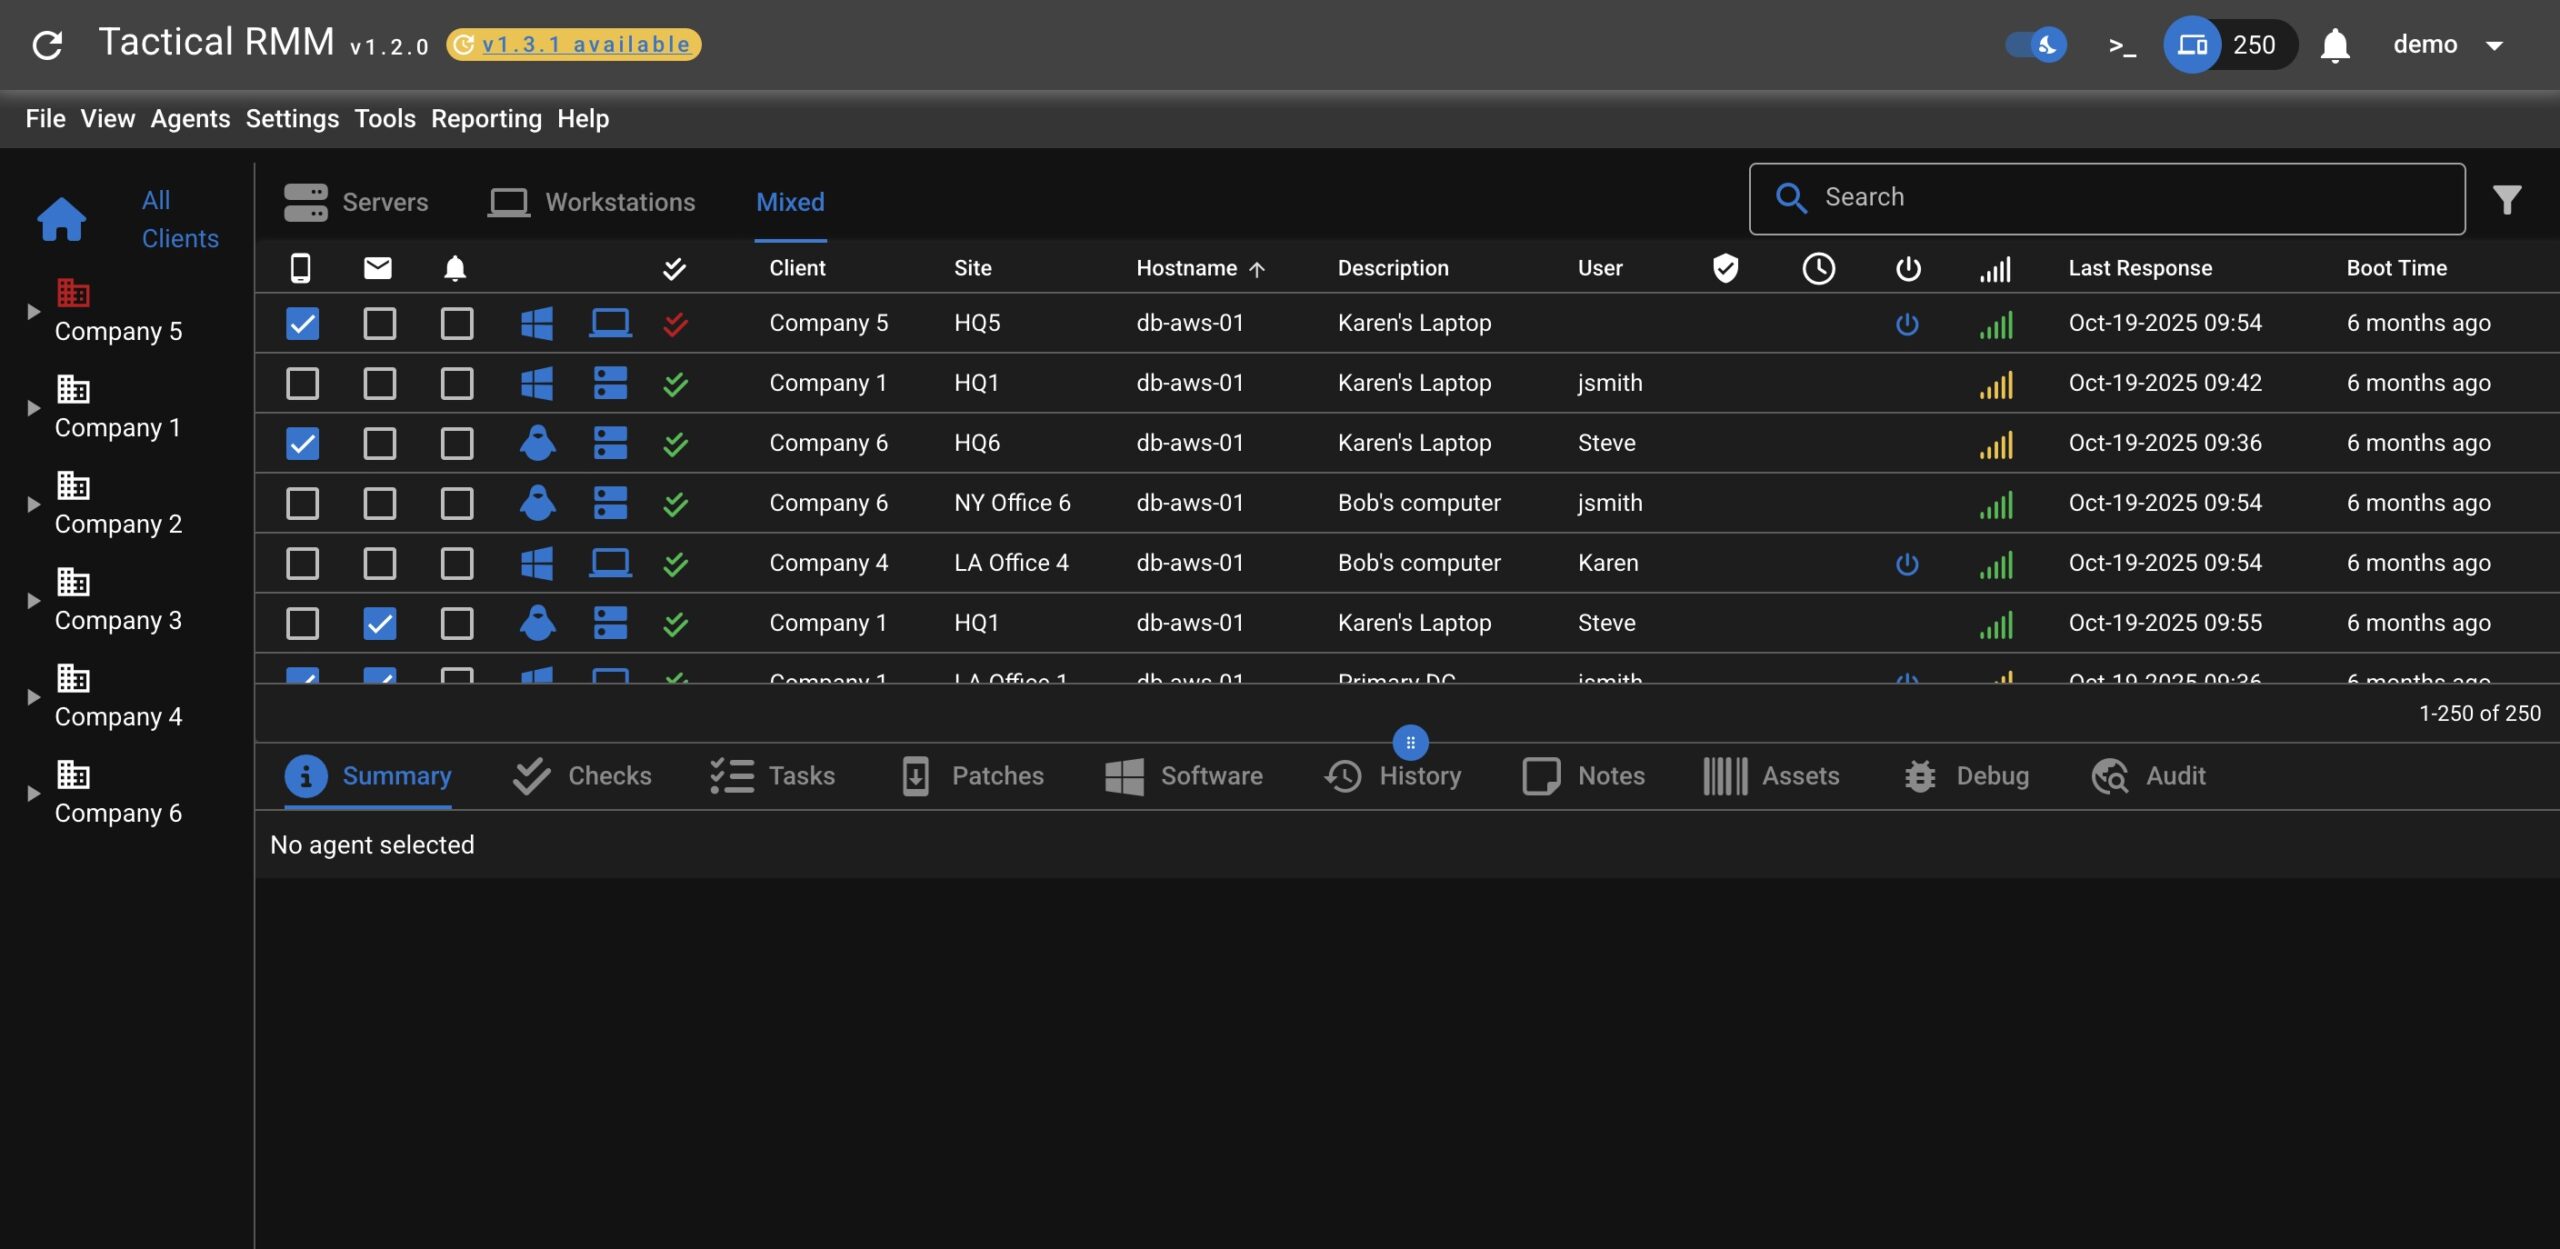Open the advanced filter funnel icon

point(2506,200)
